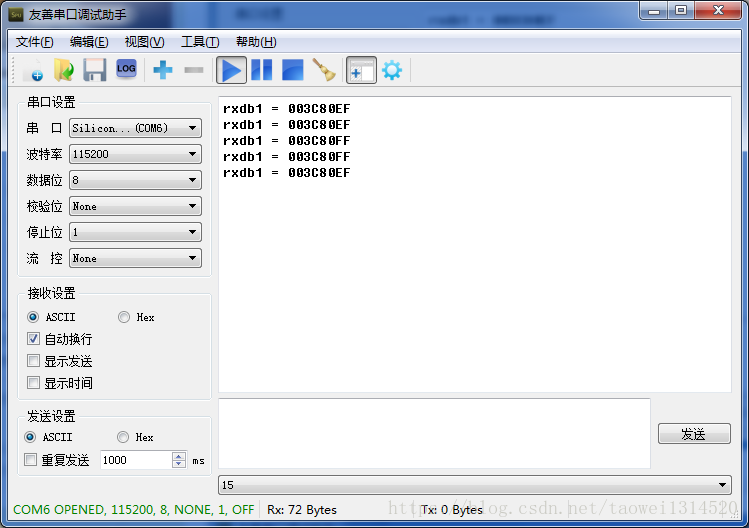Click the first rxdb1 = 003C80FF line
This screenshot has height=528, width=749.
coord(287,140)
